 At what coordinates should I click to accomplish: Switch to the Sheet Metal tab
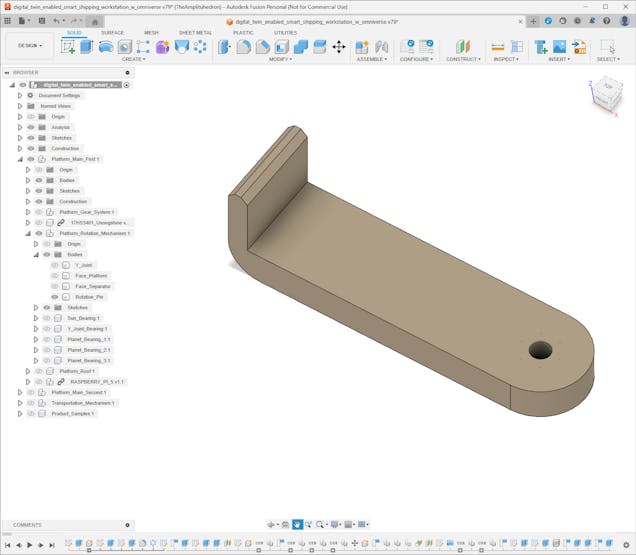click(x=195, y=32)
